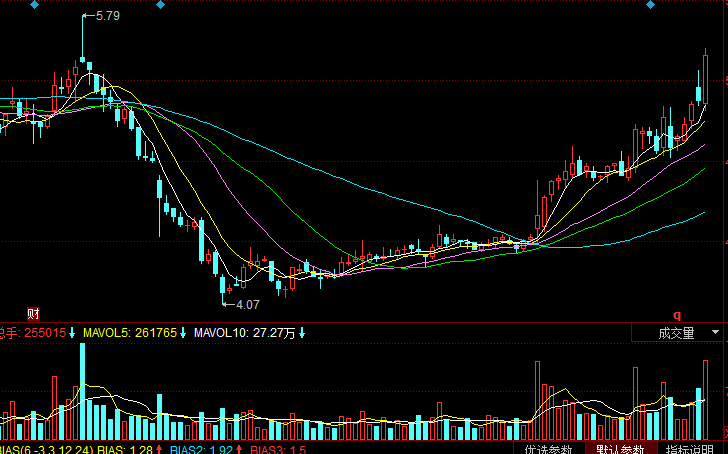Click the down arrow next to MAVOL10 value

click(x=302, y=333)
